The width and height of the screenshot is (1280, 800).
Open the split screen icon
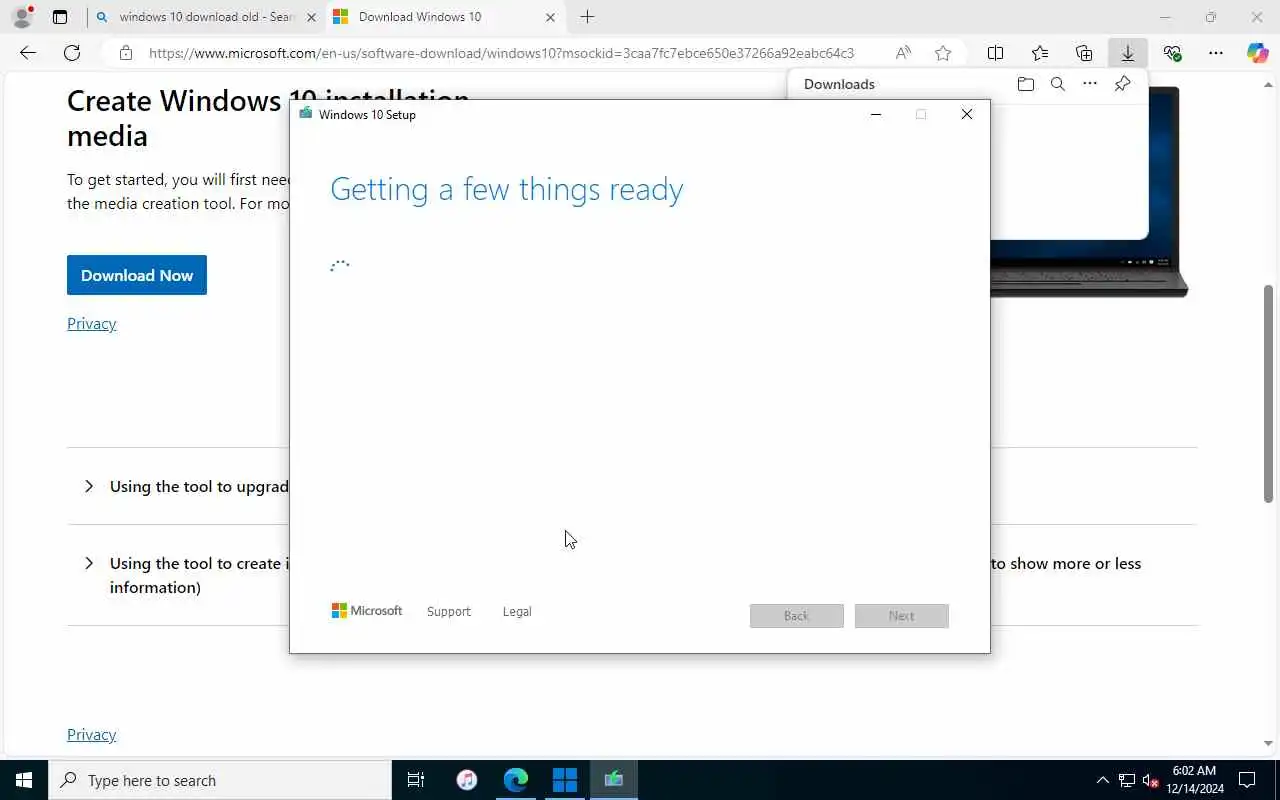pos(996,53)
